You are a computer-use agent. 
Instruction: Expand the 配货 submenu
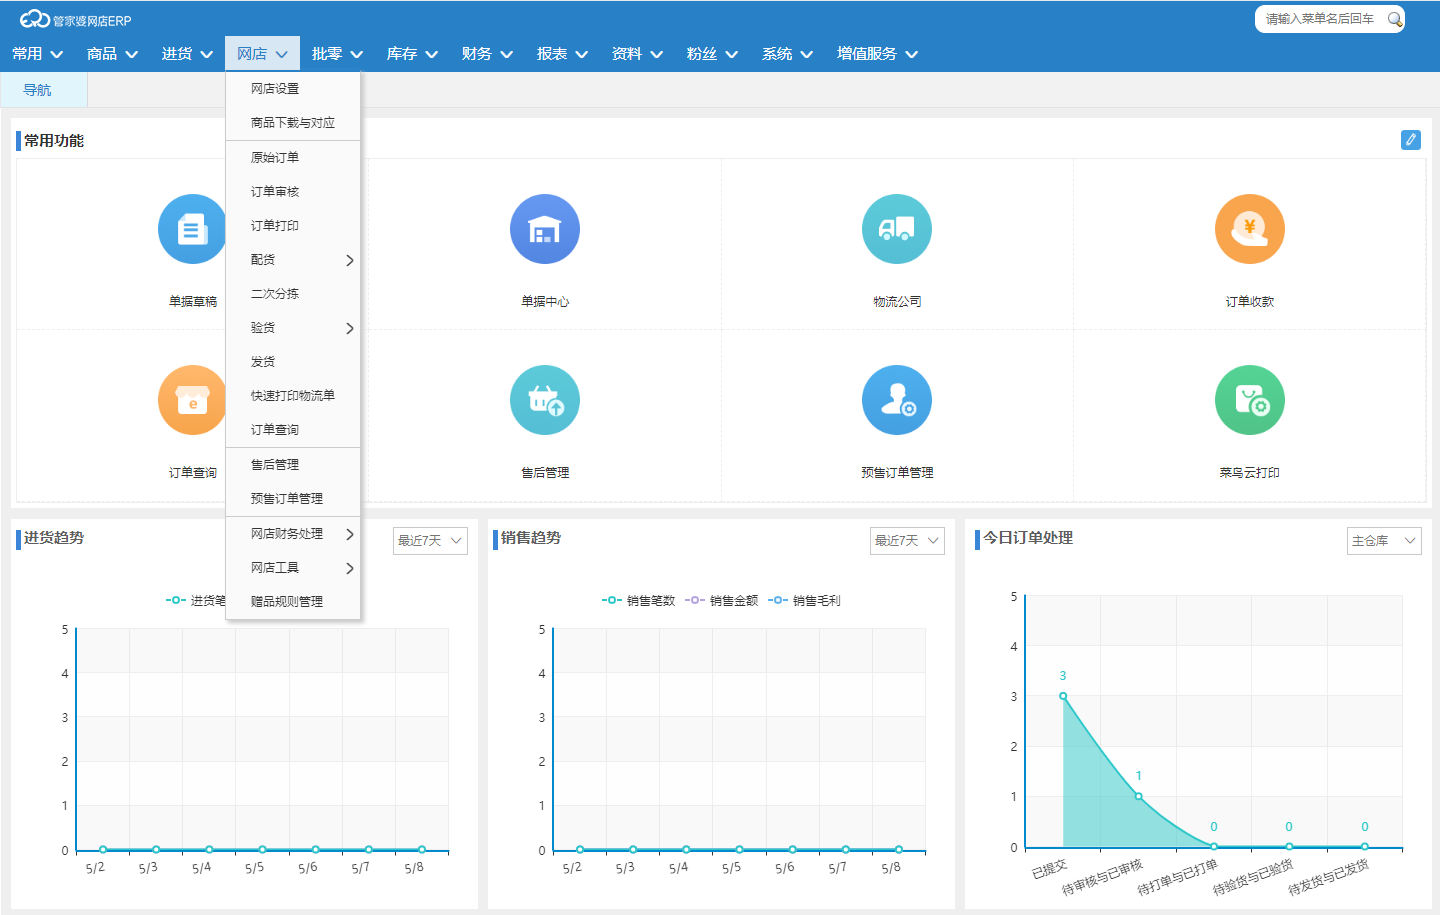tap(293, 260)
